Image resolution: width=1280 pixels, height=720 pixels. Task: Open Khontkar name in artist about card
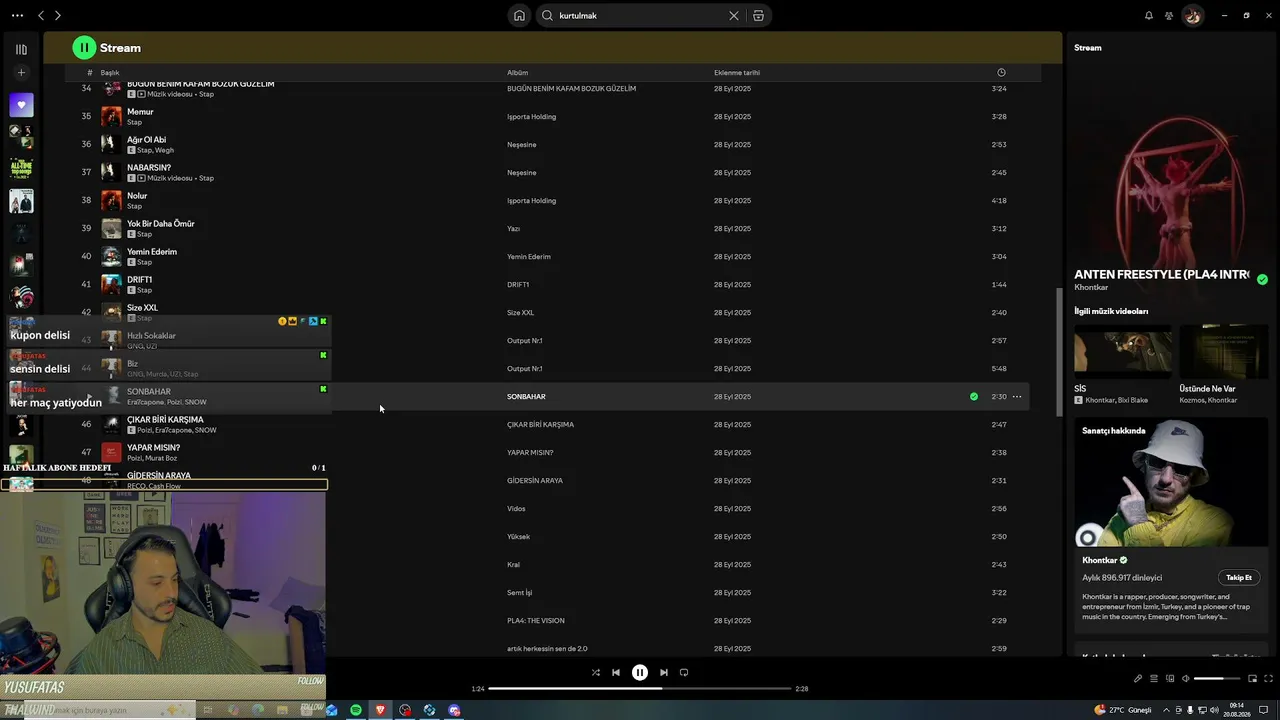1099,561
